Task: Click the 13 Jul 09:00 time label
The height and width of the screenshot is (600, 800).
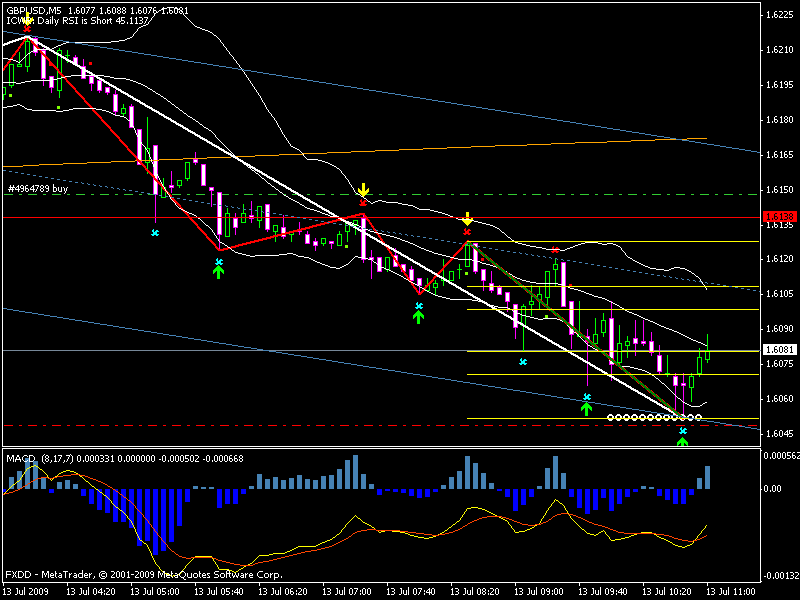Action: point(539,592)
